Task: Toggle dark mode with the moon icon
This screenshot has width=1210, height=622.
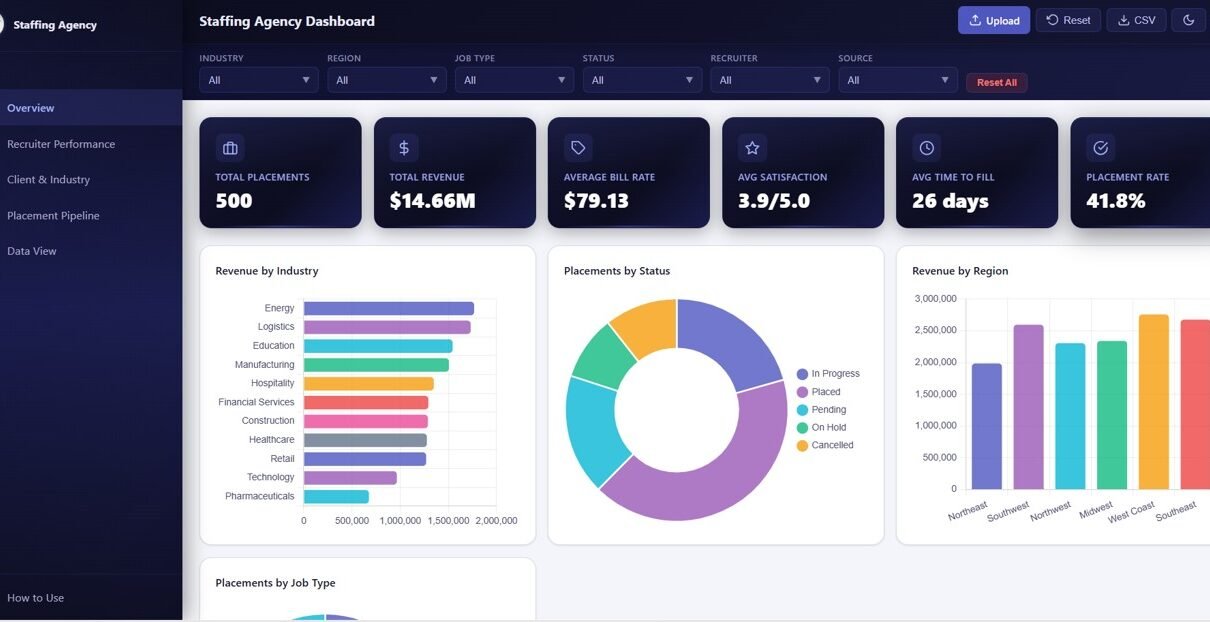Action: [1188, 20]
